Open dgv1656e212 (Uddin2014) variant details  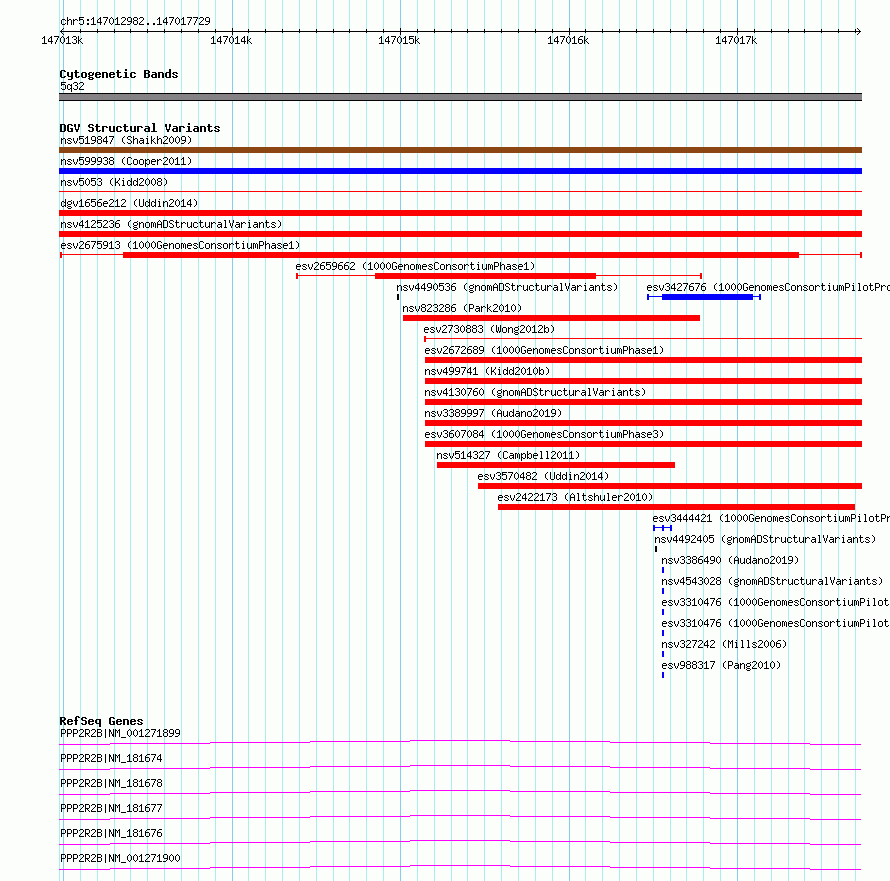click(x=129, y=203)
